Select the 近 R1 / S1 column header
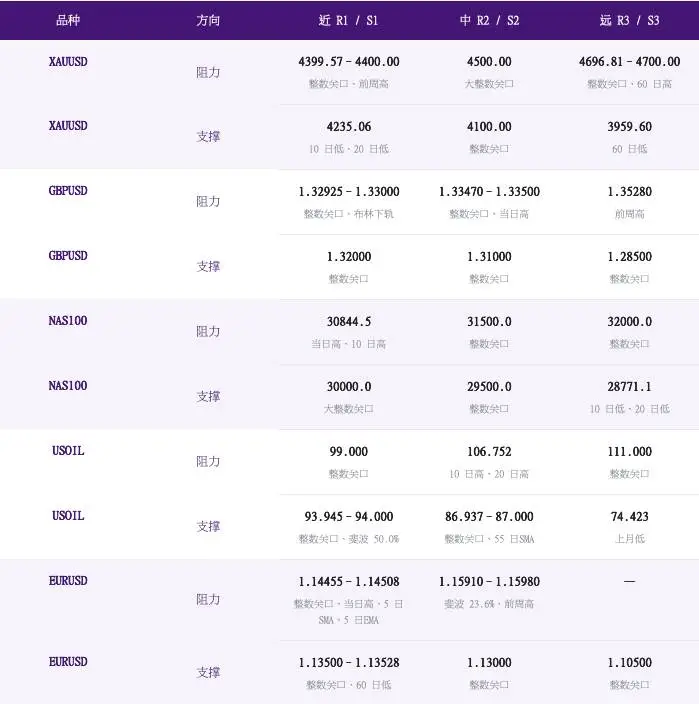This screenshot has width=699, height=704. [348, 20]
